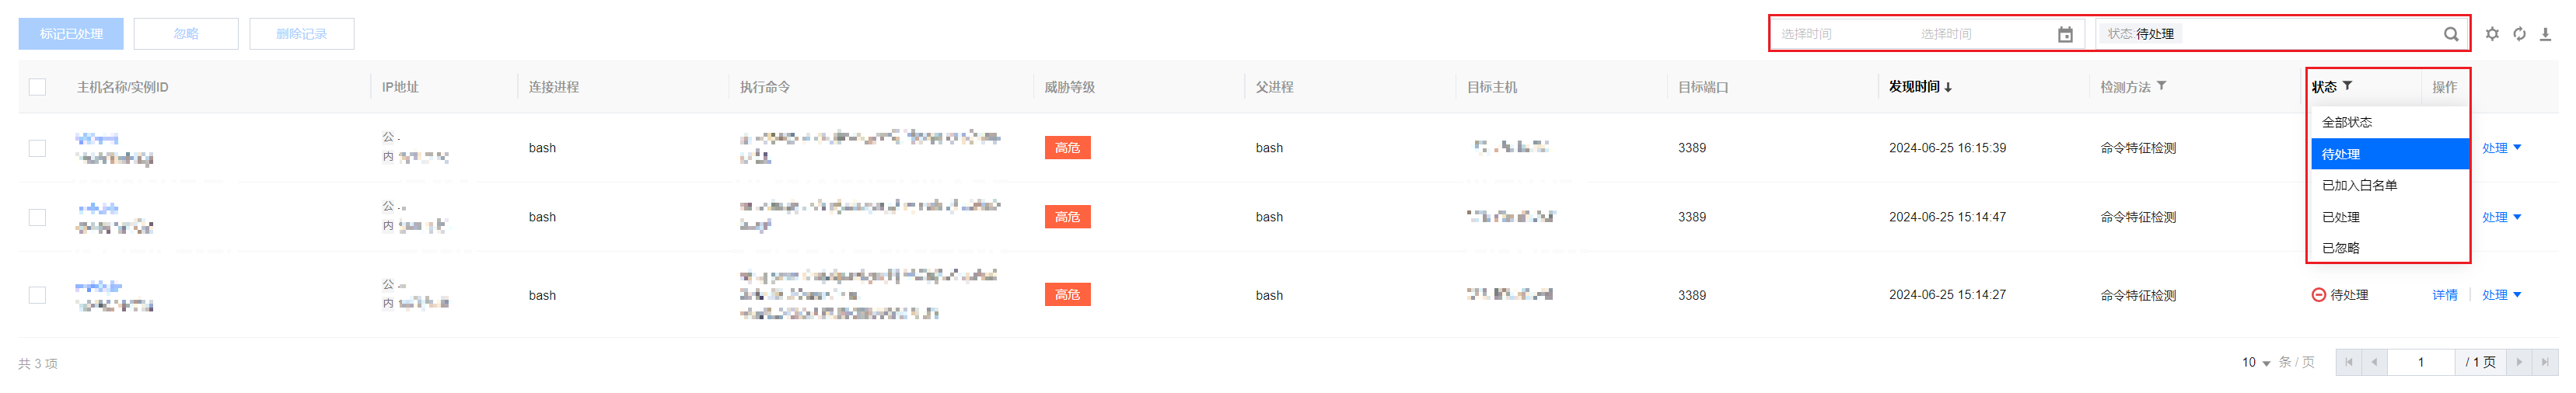Open the settings gear icon
This screenshot has width=2576, height=393.
[x=2492, y=34]
